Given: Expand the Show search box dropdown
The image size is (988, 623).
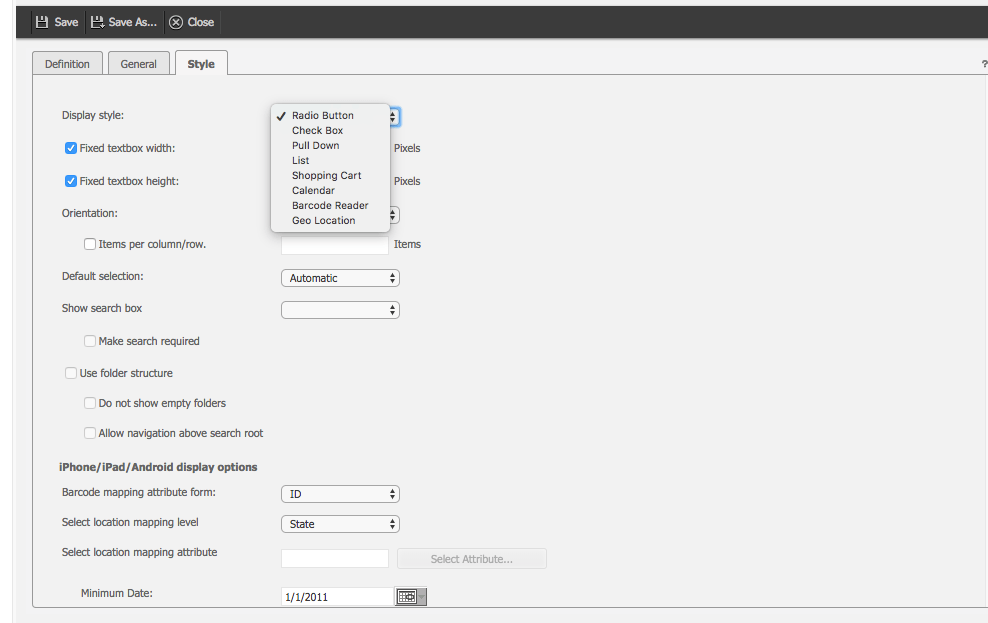Looking at the screenshot, I should tap(340, 310).
